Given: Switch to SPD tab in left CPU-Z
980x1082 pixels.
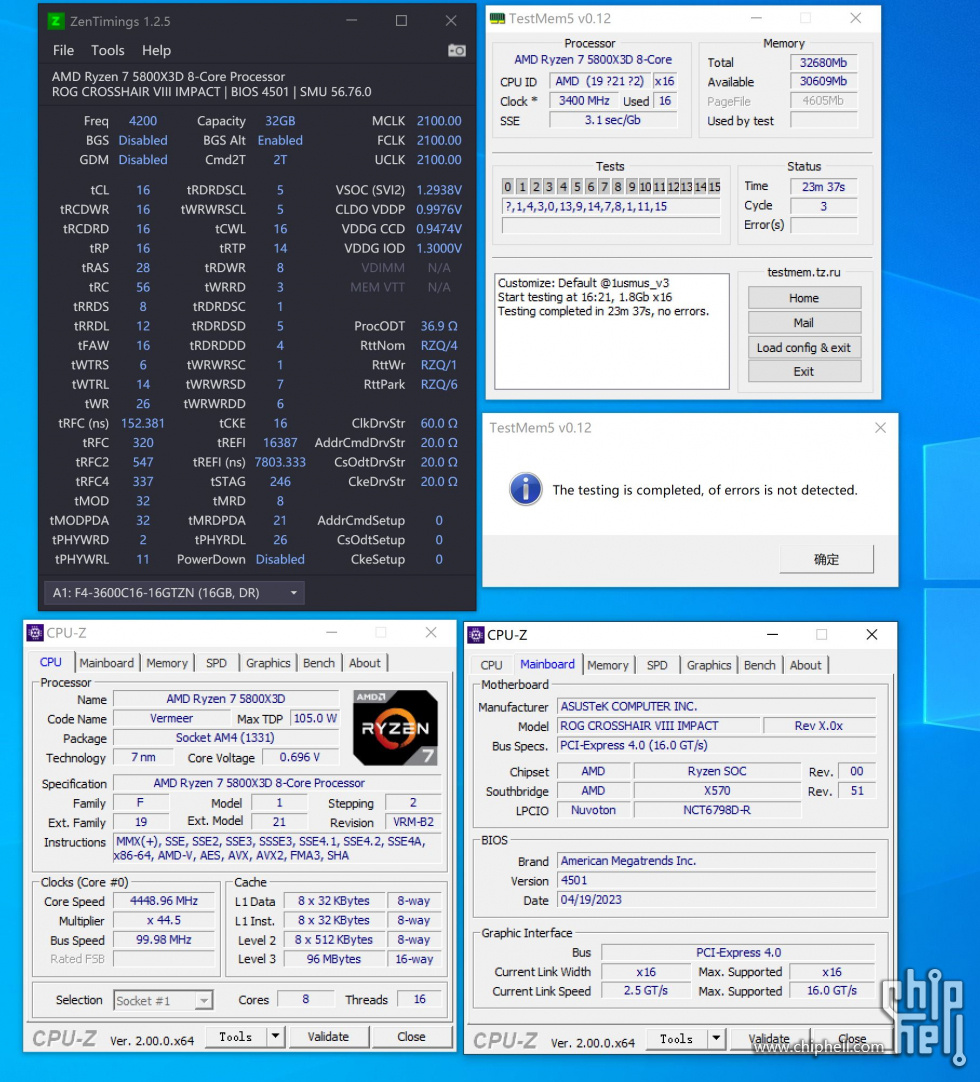Looking at the screenshot, I should (x=216, y=663).
